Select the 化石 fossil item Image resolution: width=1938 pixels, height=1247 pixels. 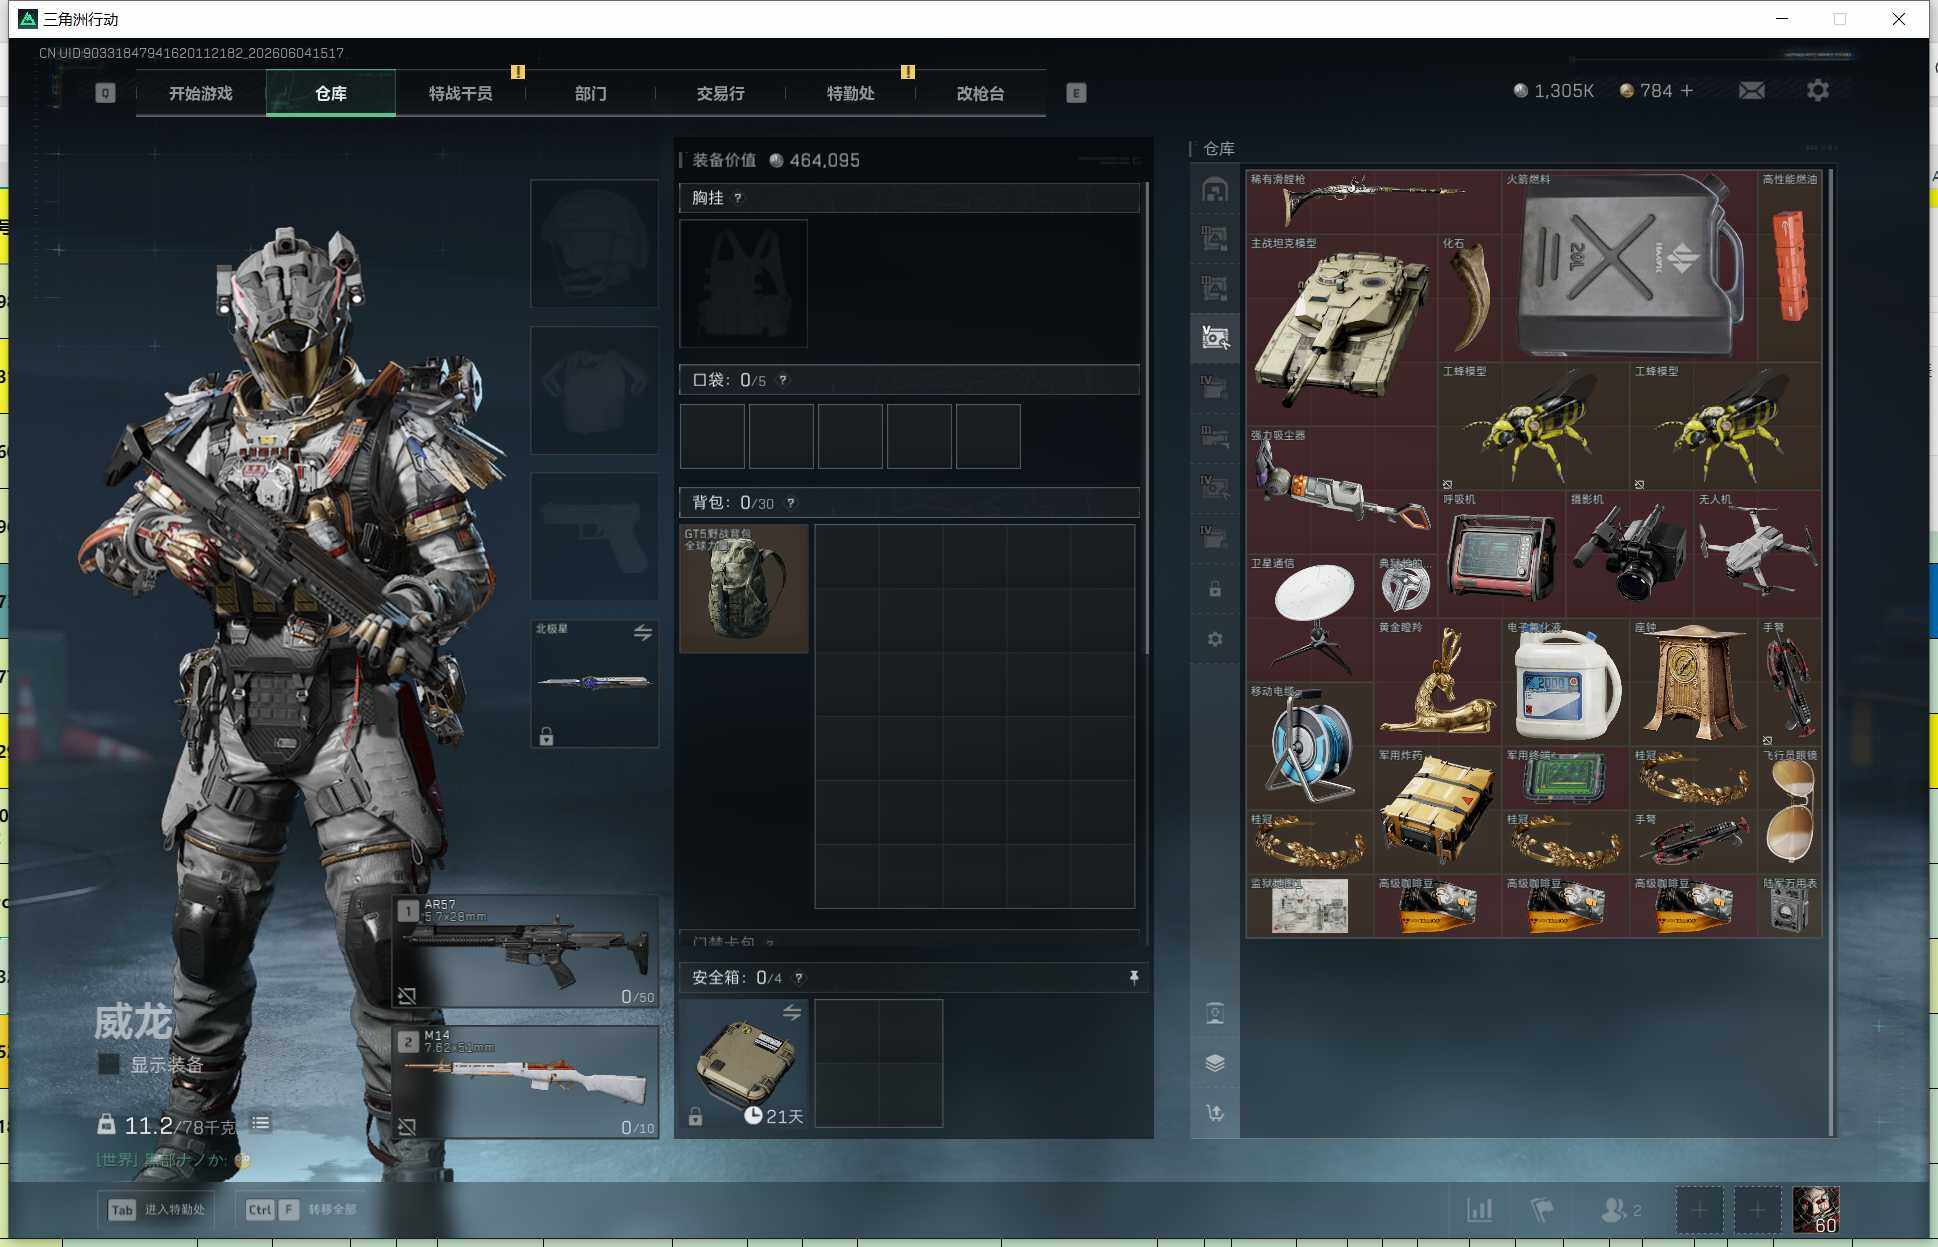coord(1470,298)
